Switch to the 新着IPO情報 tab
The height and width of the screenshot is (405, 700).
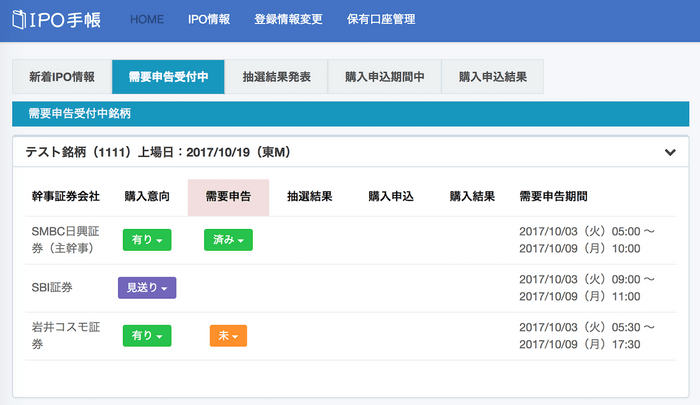[62, 77]
